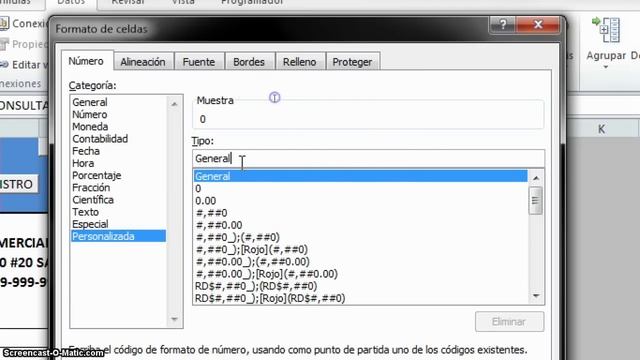
Task: Click the format list scroll up arrow
Action: click(536, 178)
